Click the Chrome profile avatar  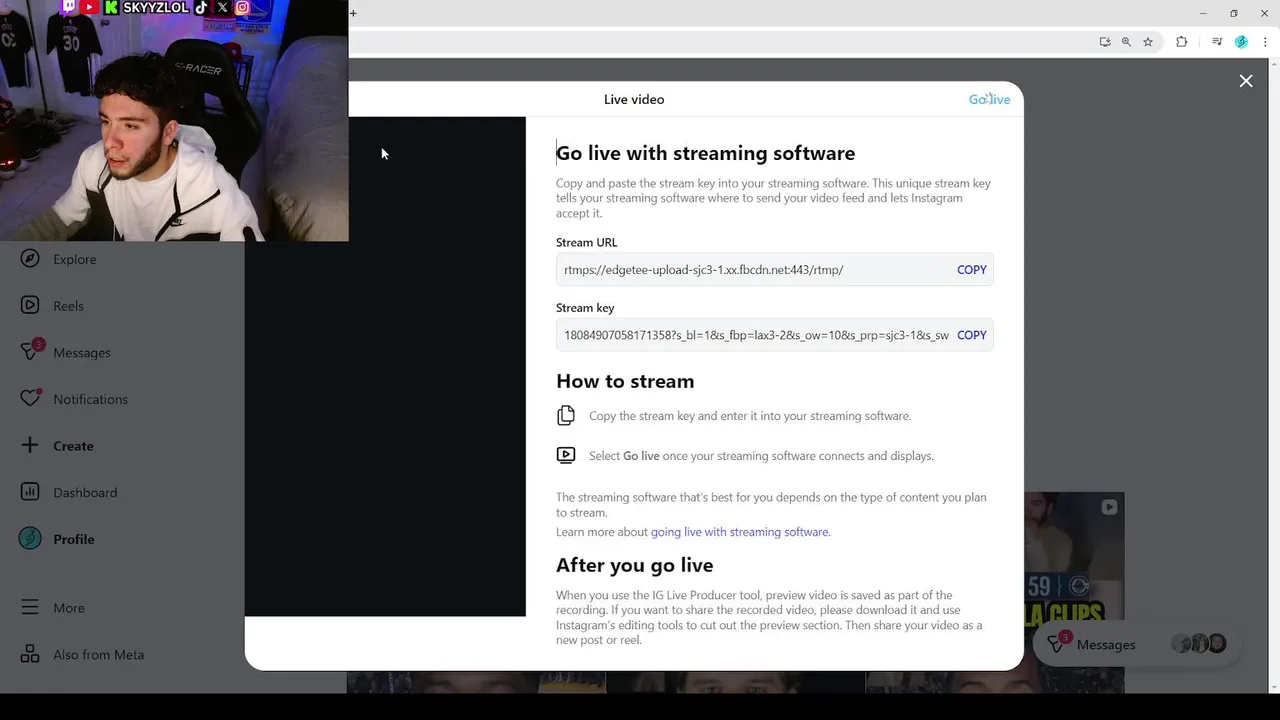[x=1241, y=42]
